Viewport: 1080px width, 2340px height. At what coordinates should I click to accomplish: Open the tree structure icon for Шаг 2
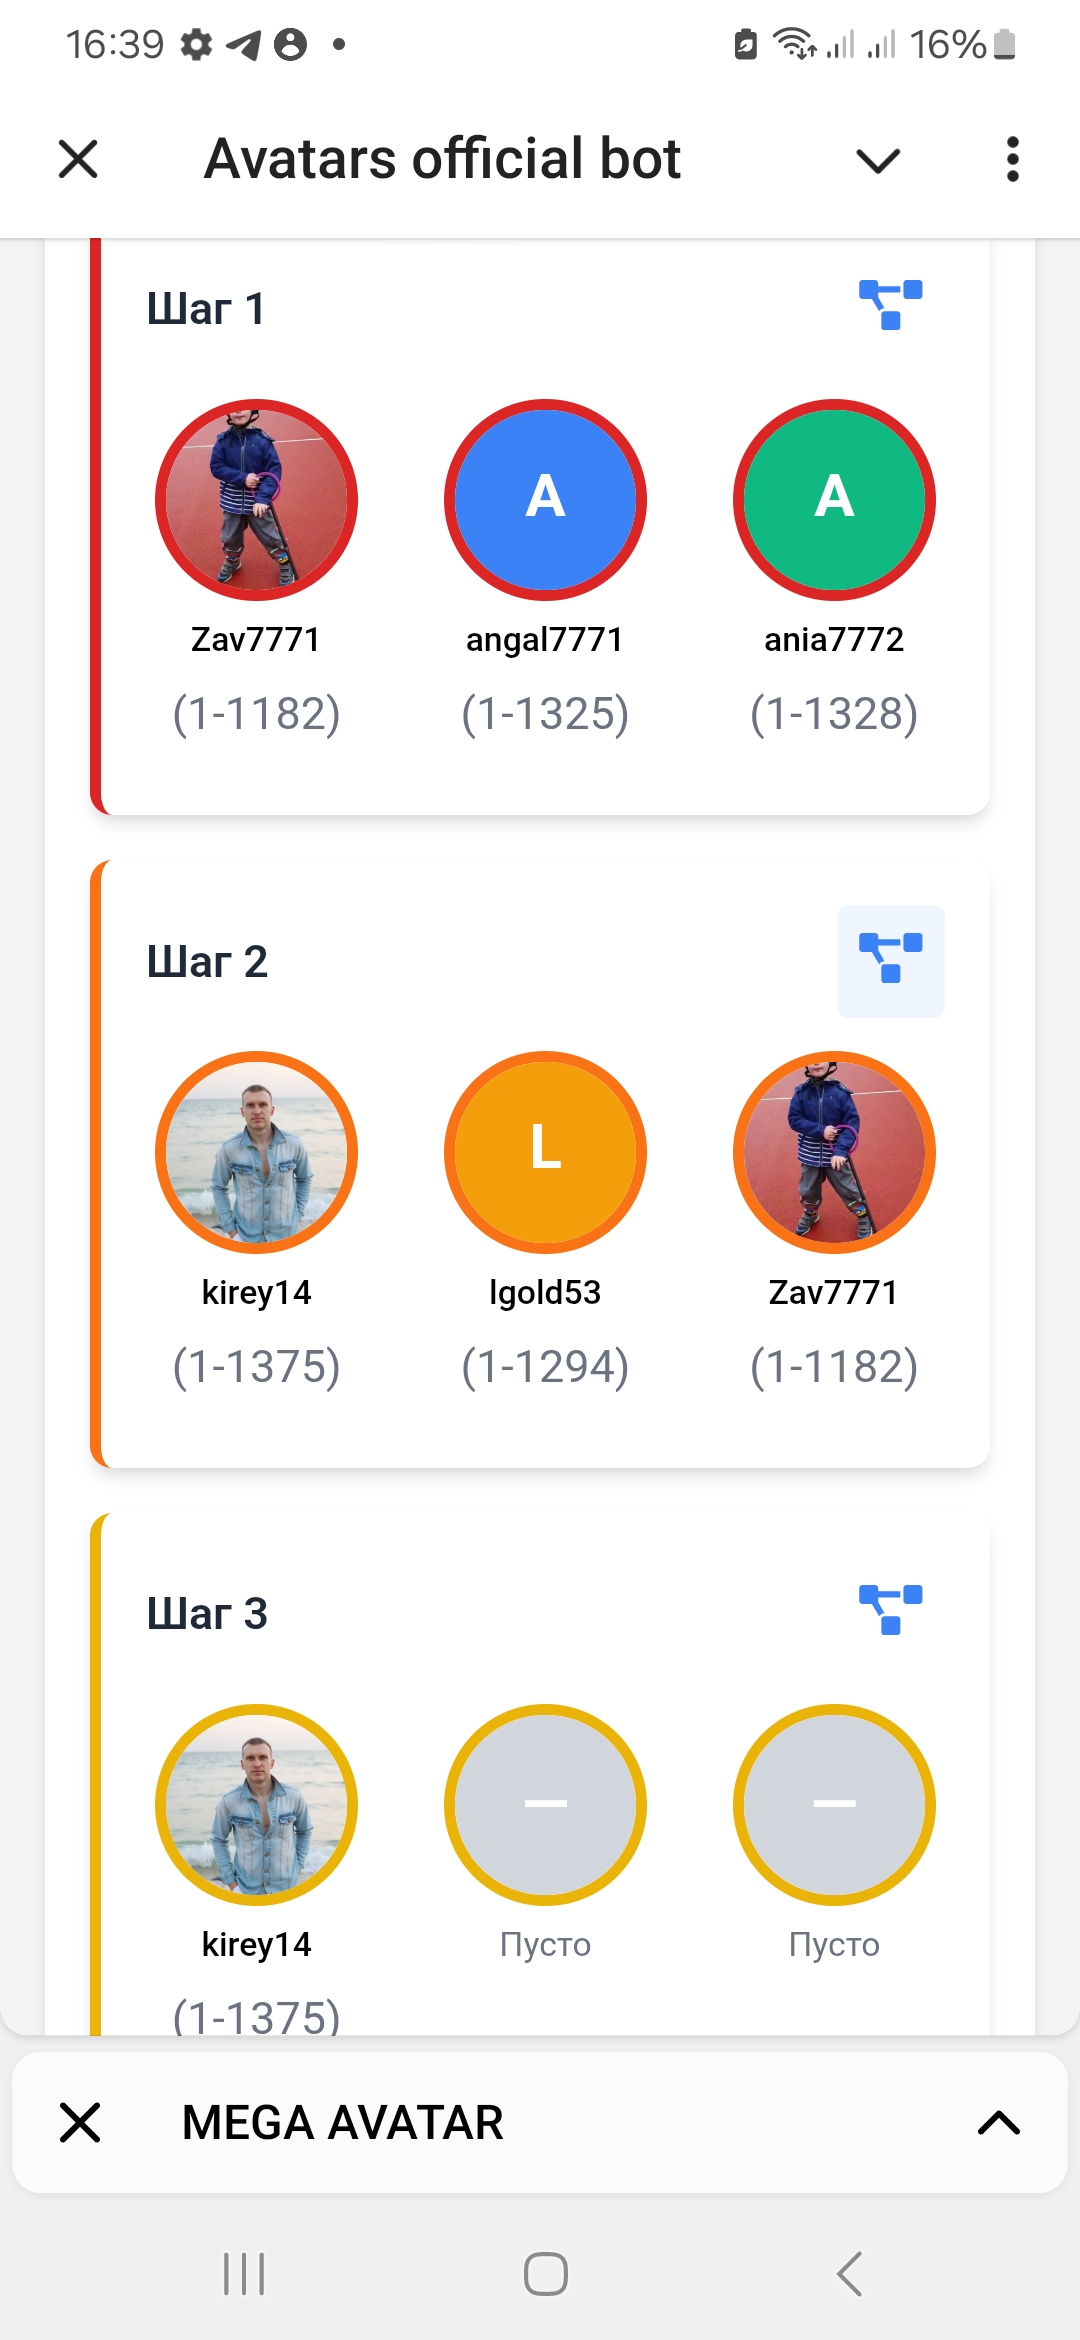pyautogui.click(x=890, y=960)
